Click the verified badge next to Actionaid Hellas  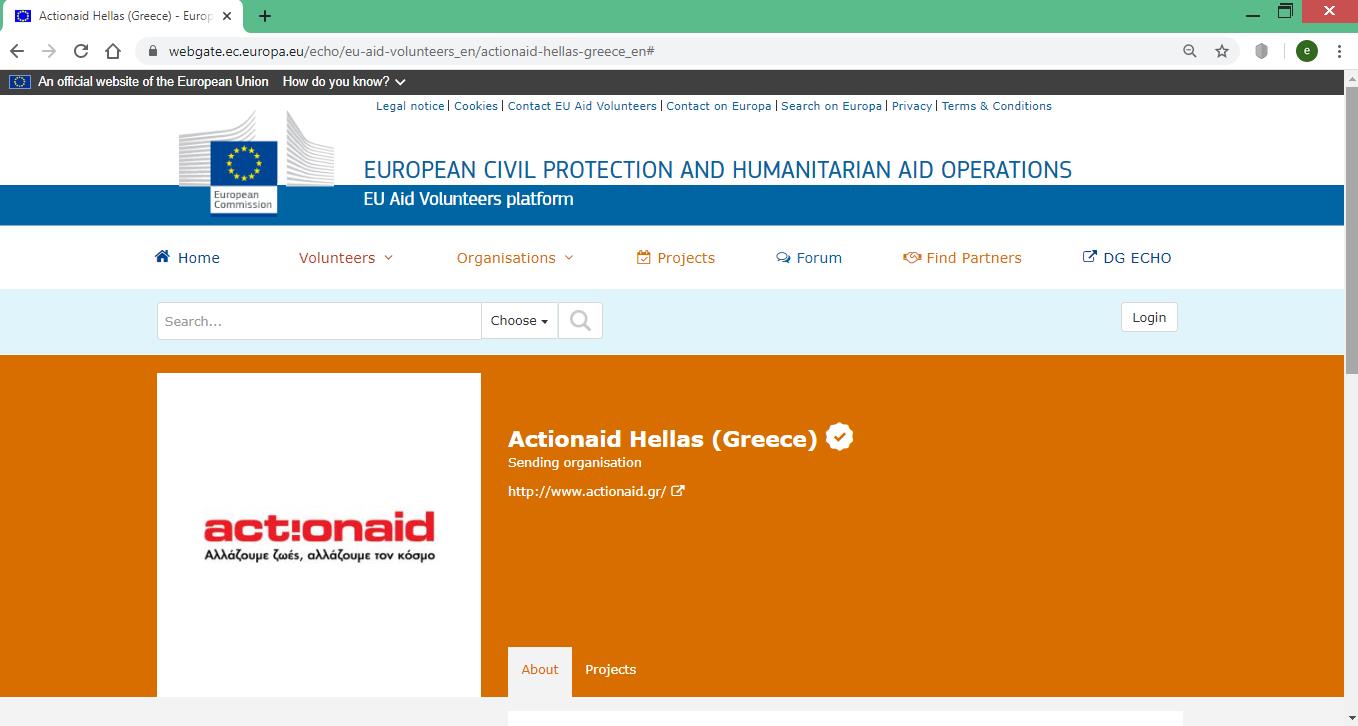click(x=840, y=437)
